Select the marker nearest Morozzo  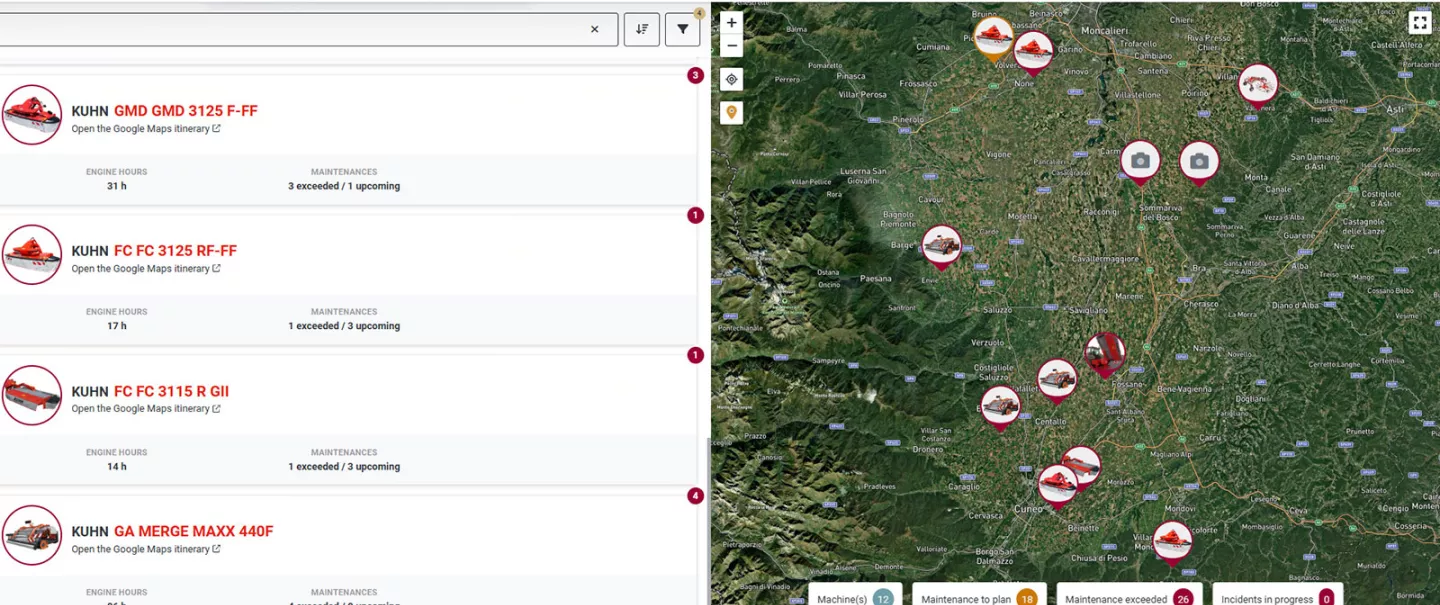(1081, 466)
